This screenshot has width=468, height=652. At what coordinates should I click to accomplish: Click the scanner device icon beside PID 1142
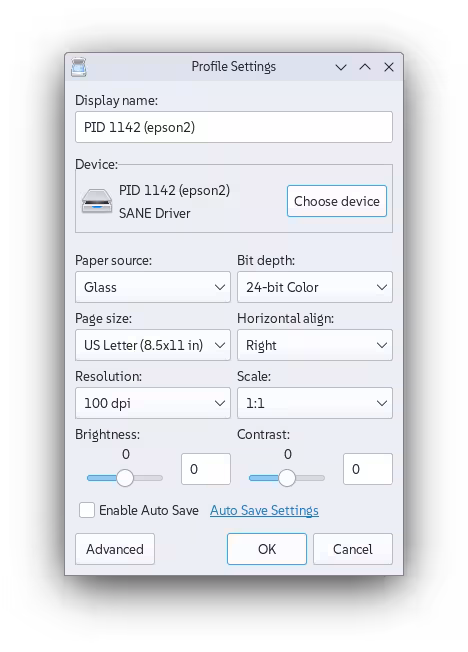point(97,201)
